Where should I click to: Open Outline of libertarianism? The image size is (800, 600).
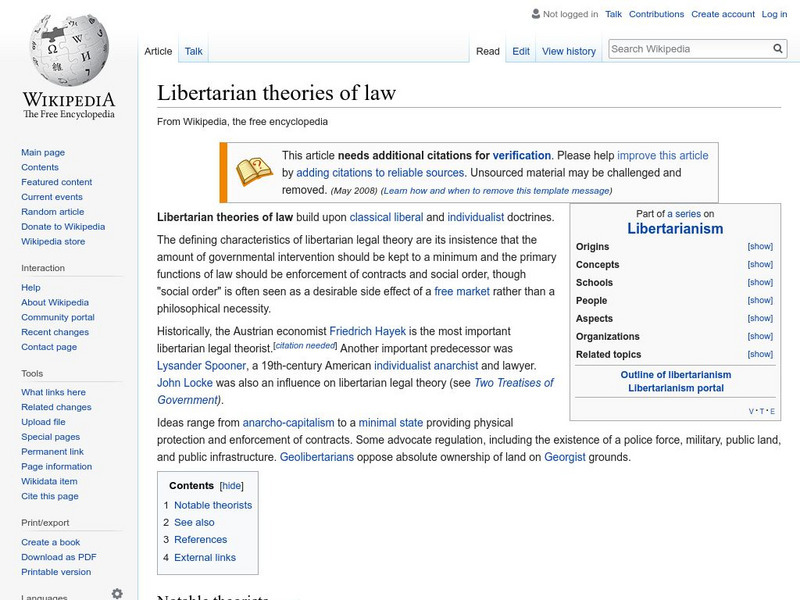pos(676,374)
